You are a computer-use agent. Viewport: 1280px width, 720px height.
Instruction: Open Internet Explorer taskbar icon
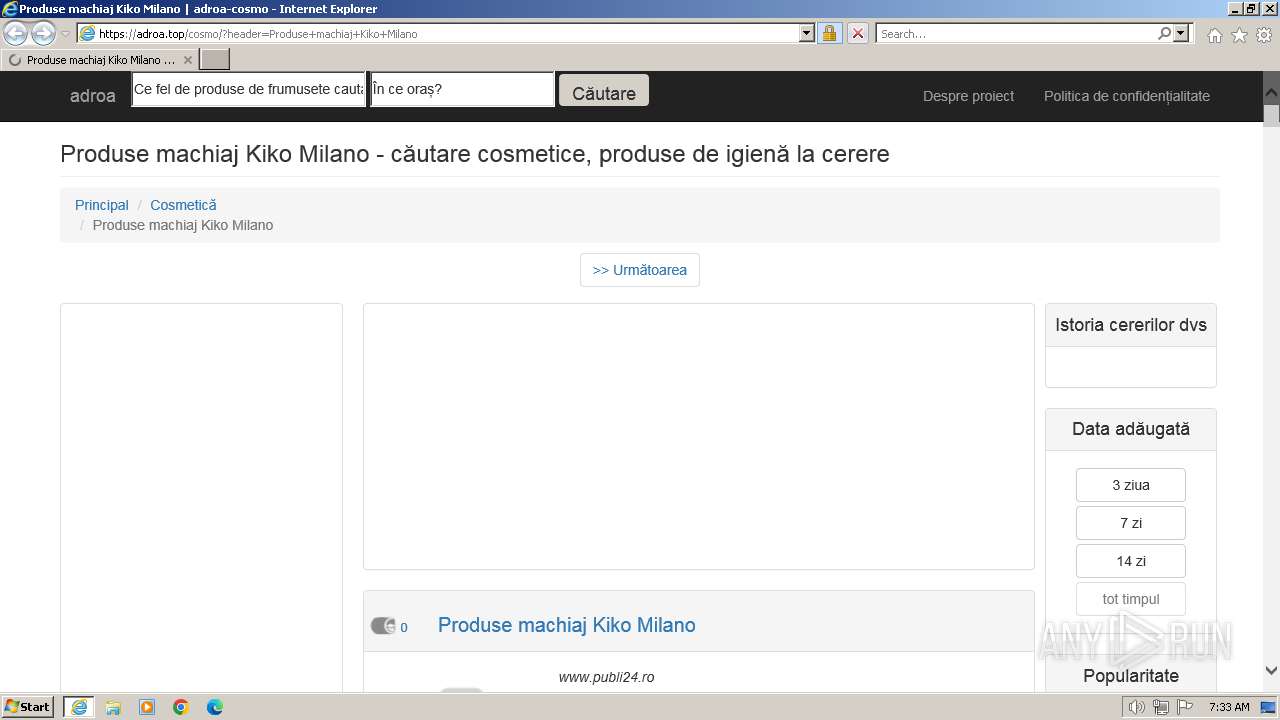(x=79, y=707)
